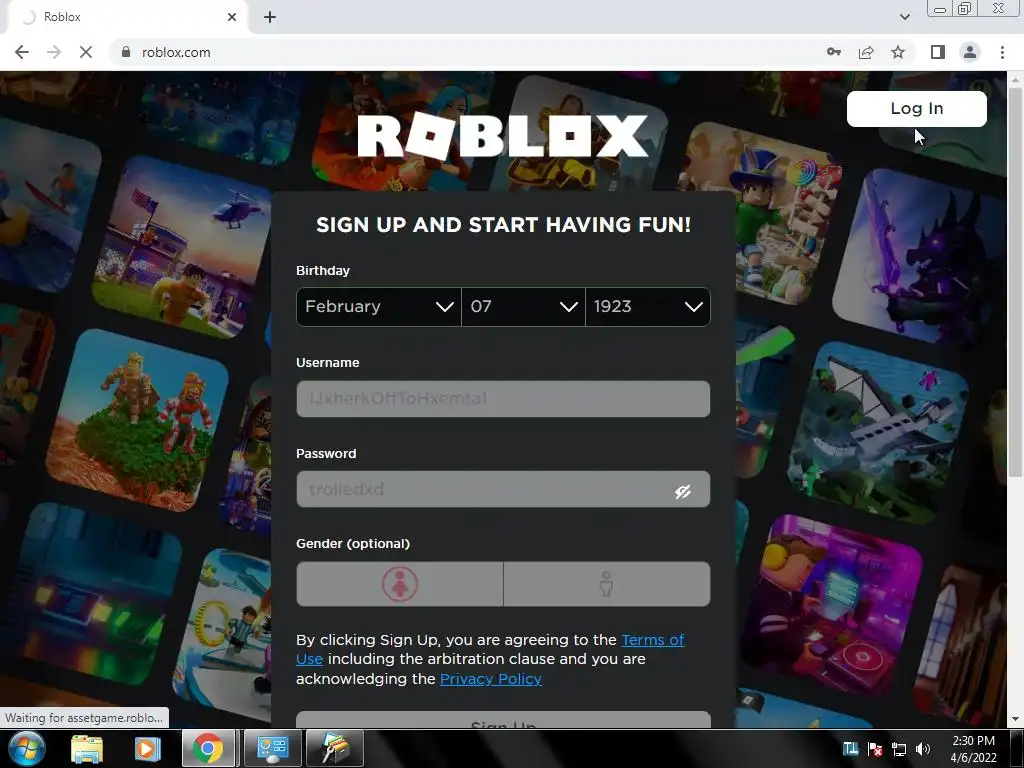Click the ROBLOX logo

pos(503,136)
